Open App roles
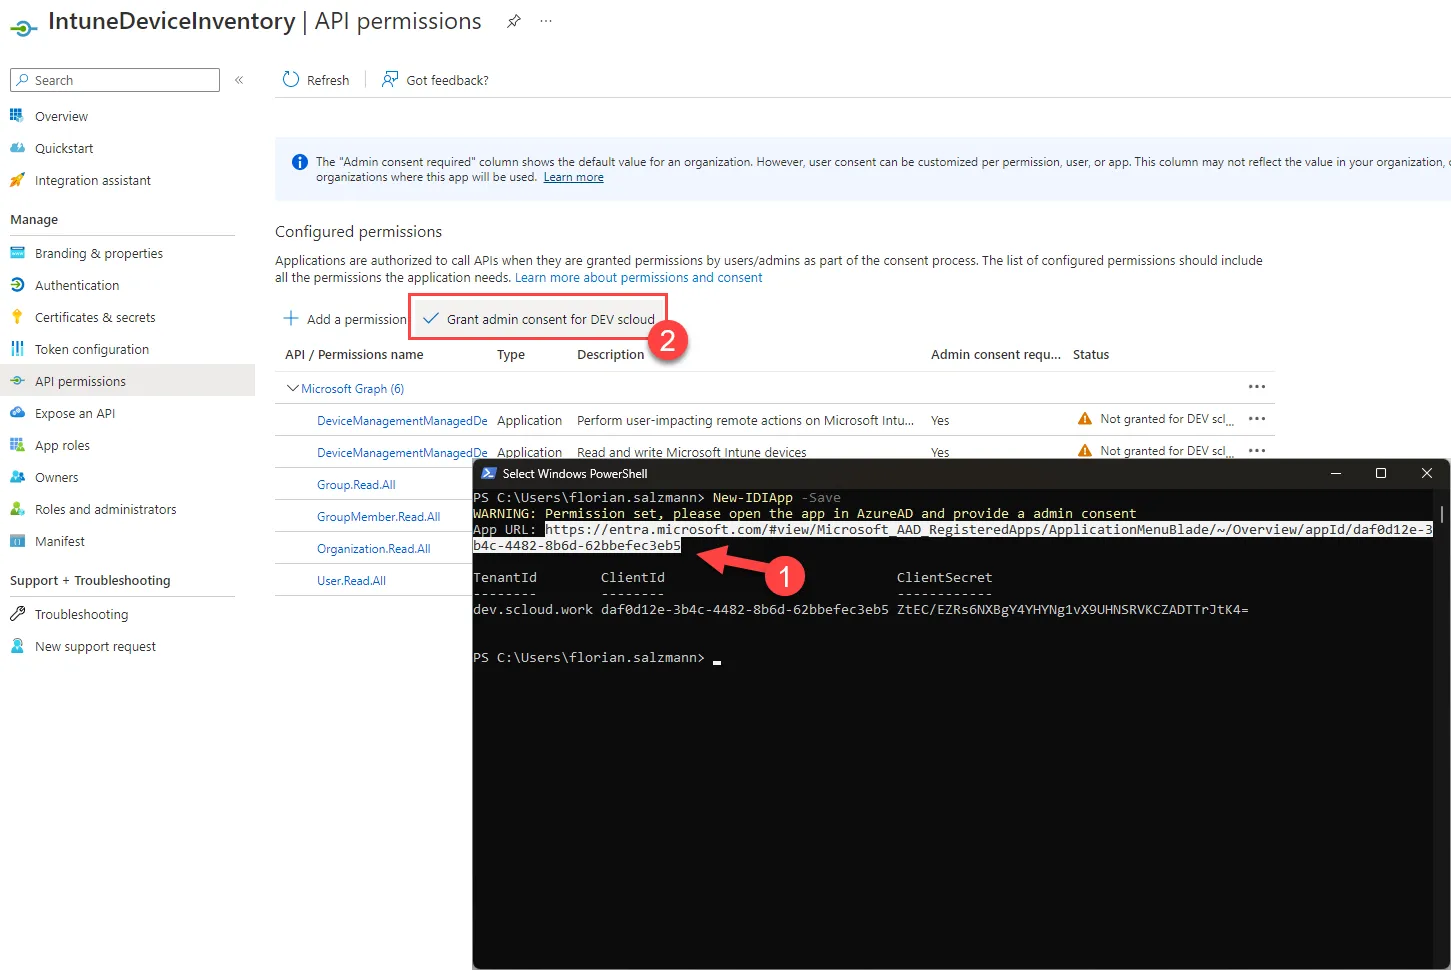 tap(62, 445)
